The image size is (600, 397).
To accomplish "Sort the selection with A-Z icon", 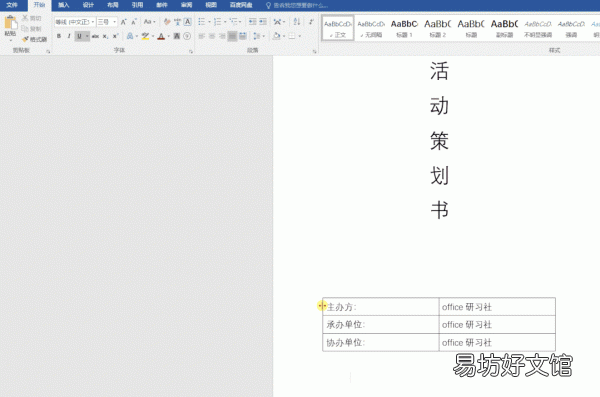I will (x=297, y=22).
